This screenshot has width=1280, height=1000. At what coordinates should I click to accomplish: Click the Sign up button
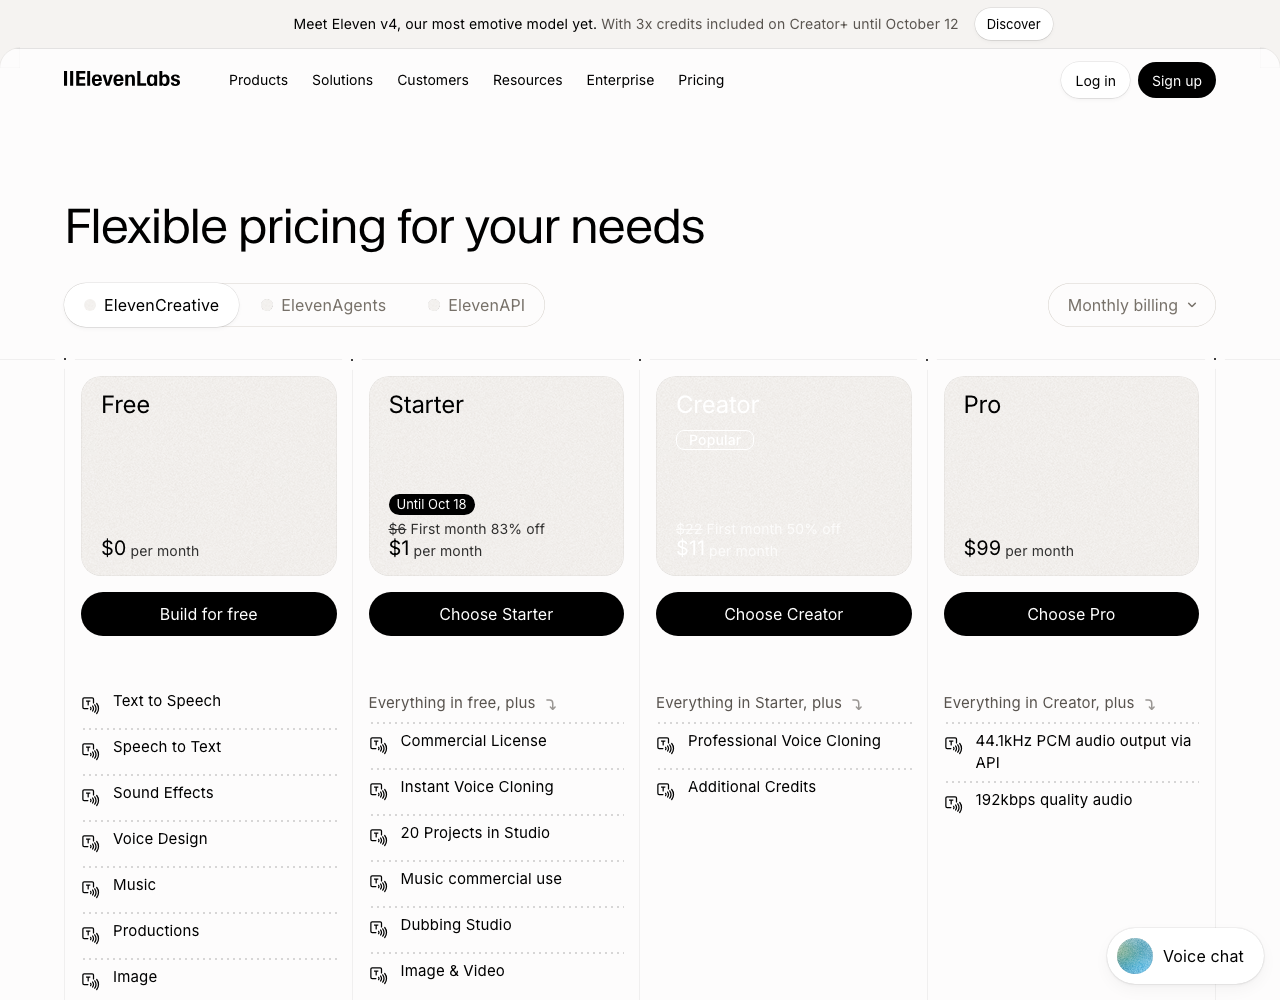coord(1177,81)
